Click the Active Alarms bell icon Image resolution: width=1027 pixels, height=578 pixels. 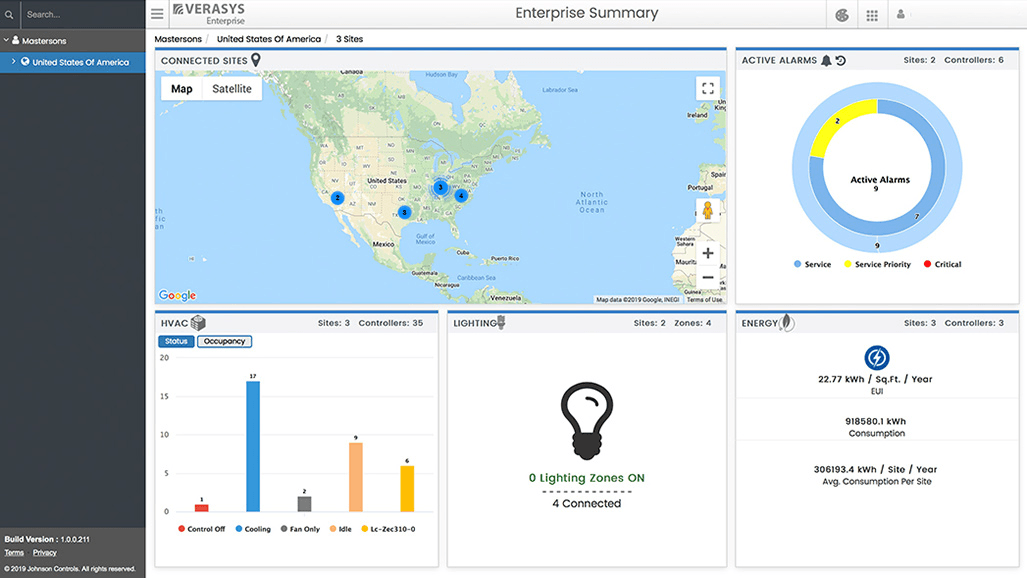[x=827, y=60]
